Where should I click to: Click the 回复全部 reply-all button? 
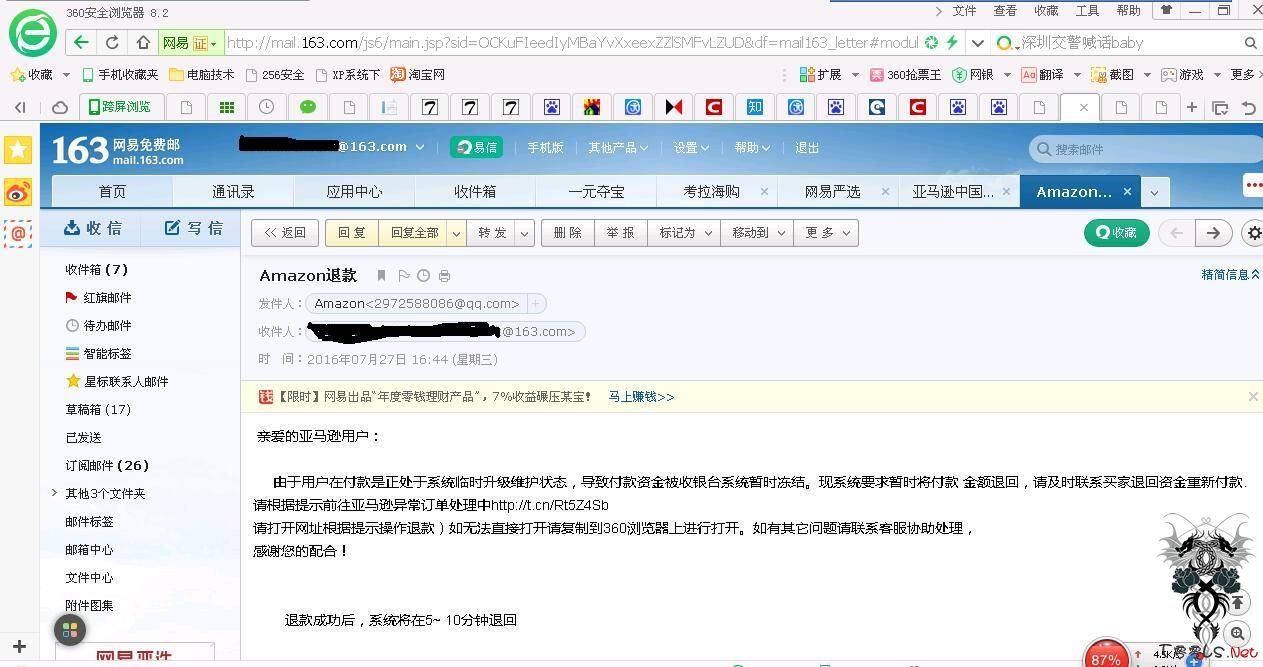pyautogui.click(x=414, y=232)
